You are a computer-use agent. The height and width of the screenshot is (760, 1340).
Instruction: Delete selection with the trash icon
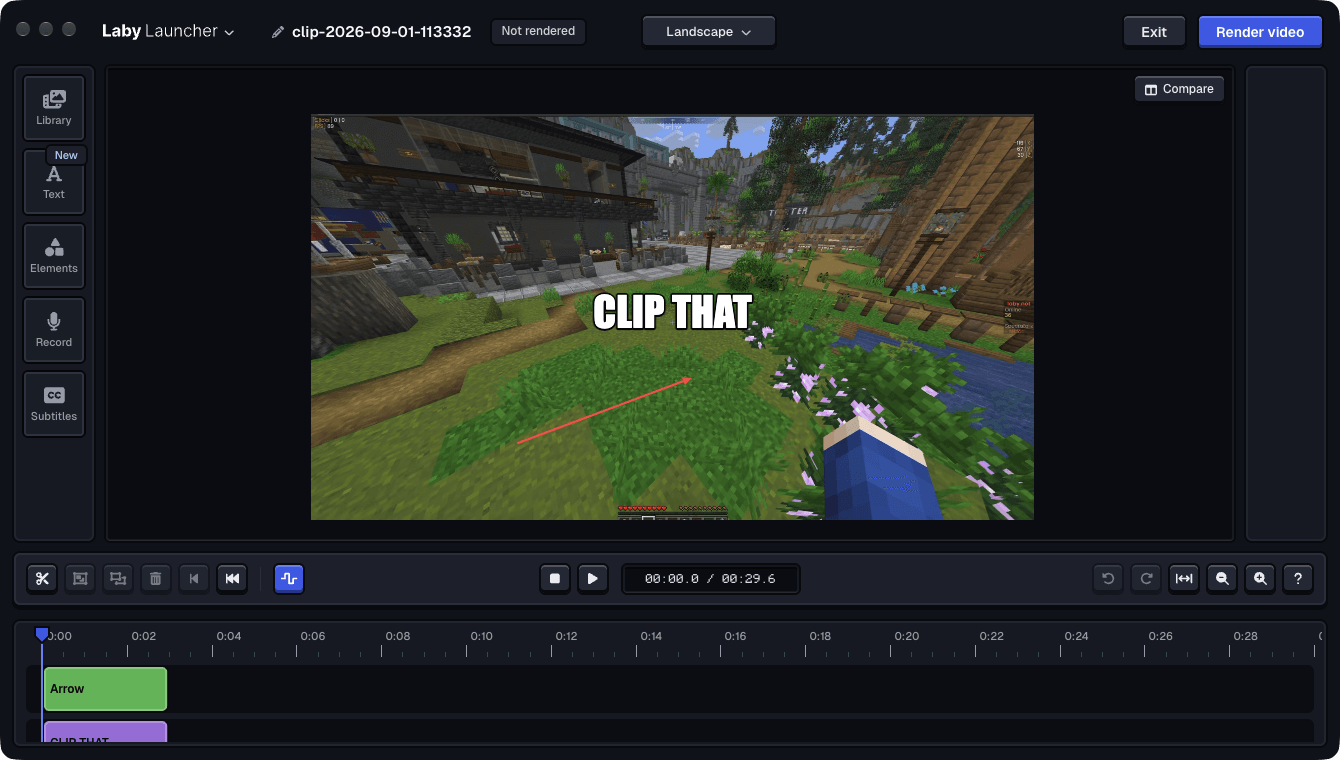click(x=156, y=578)
